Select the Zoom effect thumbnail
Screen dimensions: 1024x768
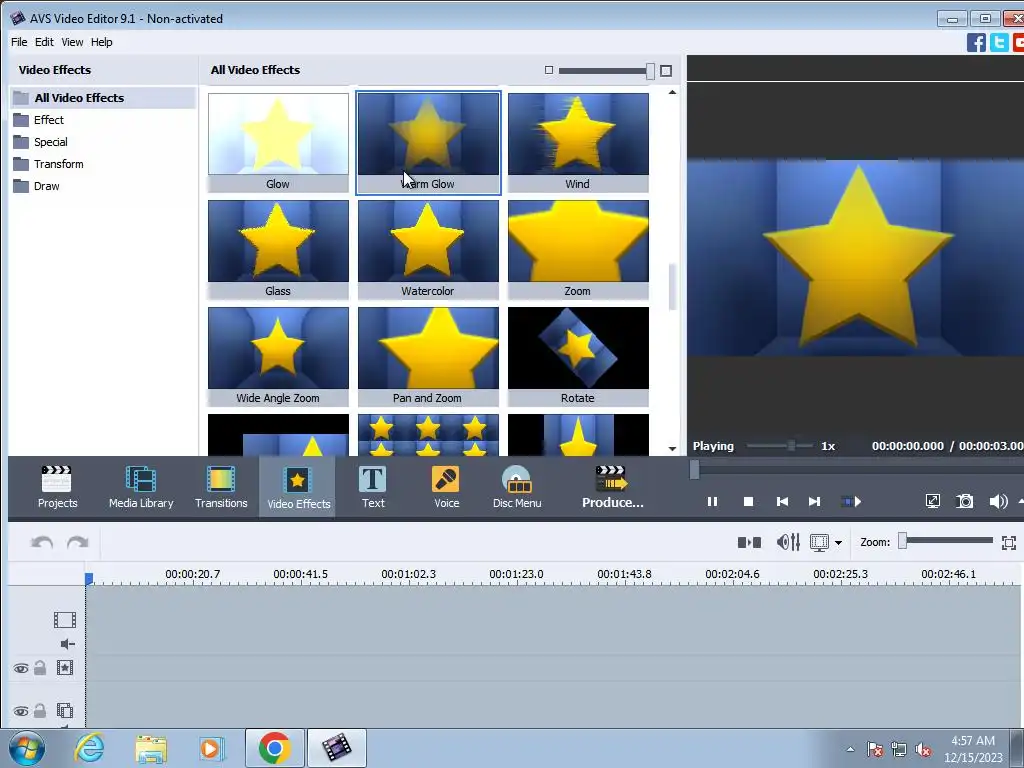click(x=578, y=249)
